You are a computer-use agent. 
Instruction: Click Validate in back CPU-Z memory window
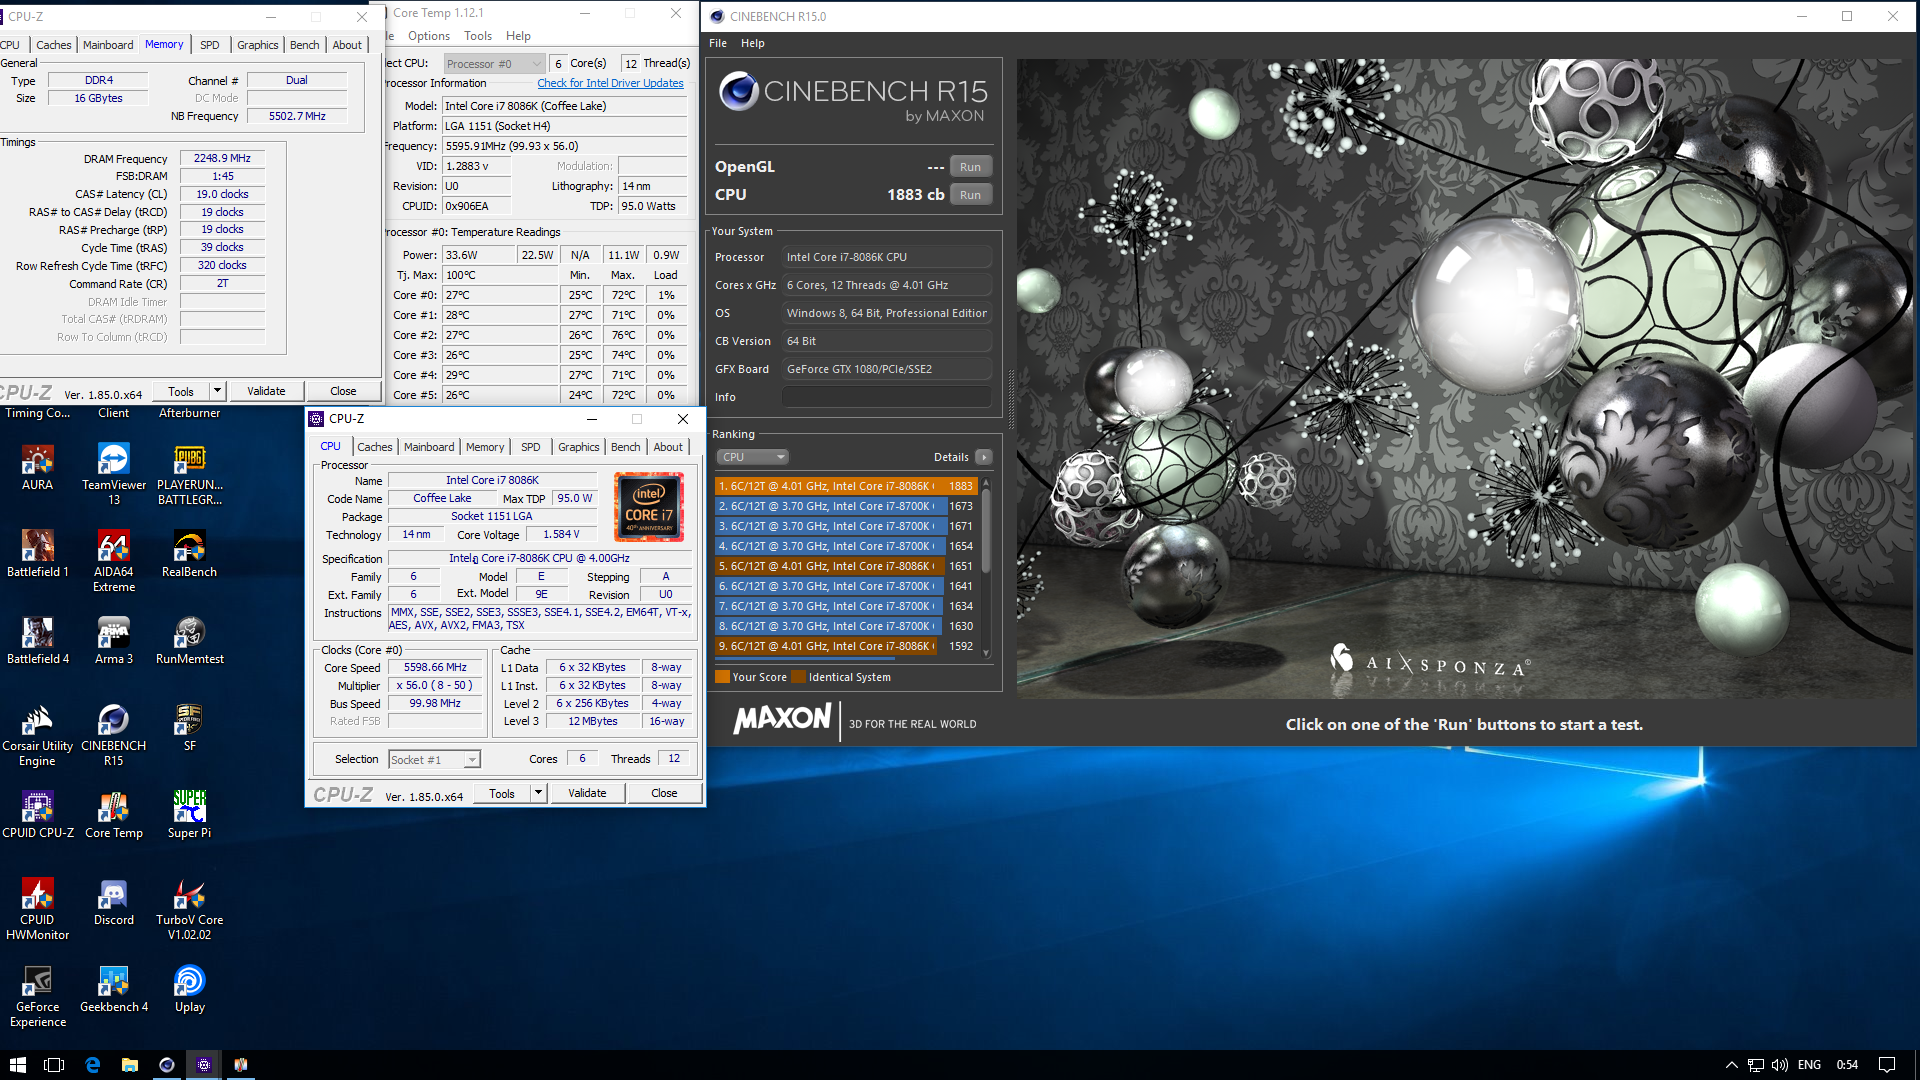tap(266, 391)
